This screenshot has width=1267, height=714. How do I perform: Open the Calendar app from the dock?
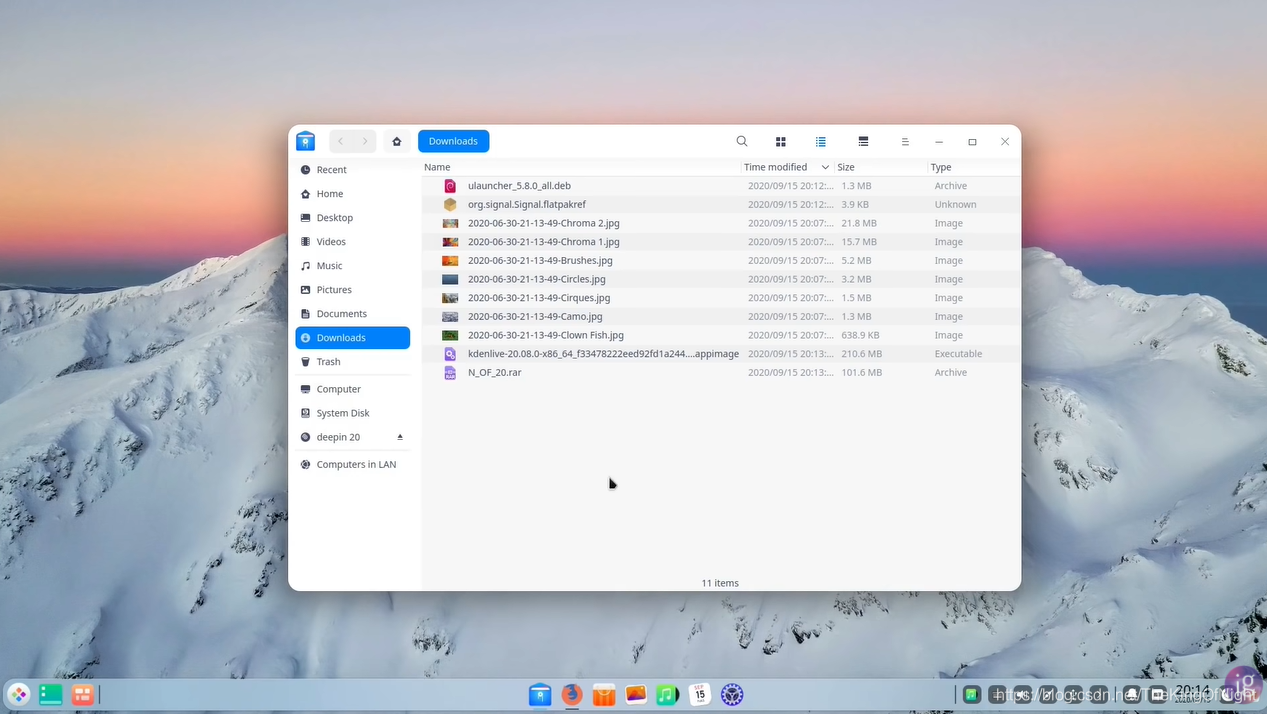[x=700, y=694]
